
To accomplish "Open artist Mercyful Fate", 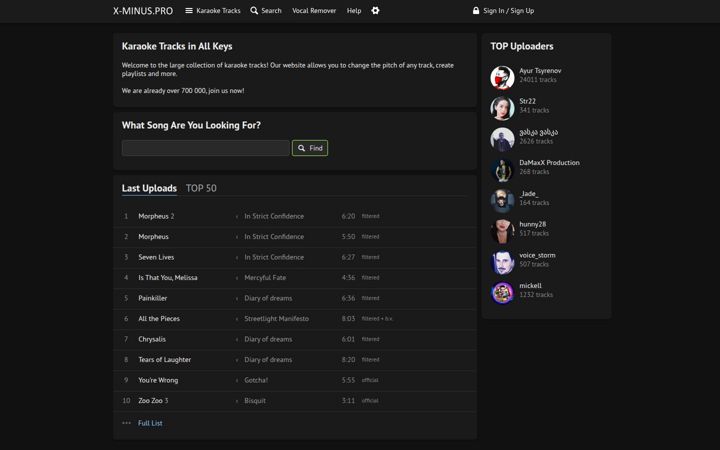I will tap(265, 278).
